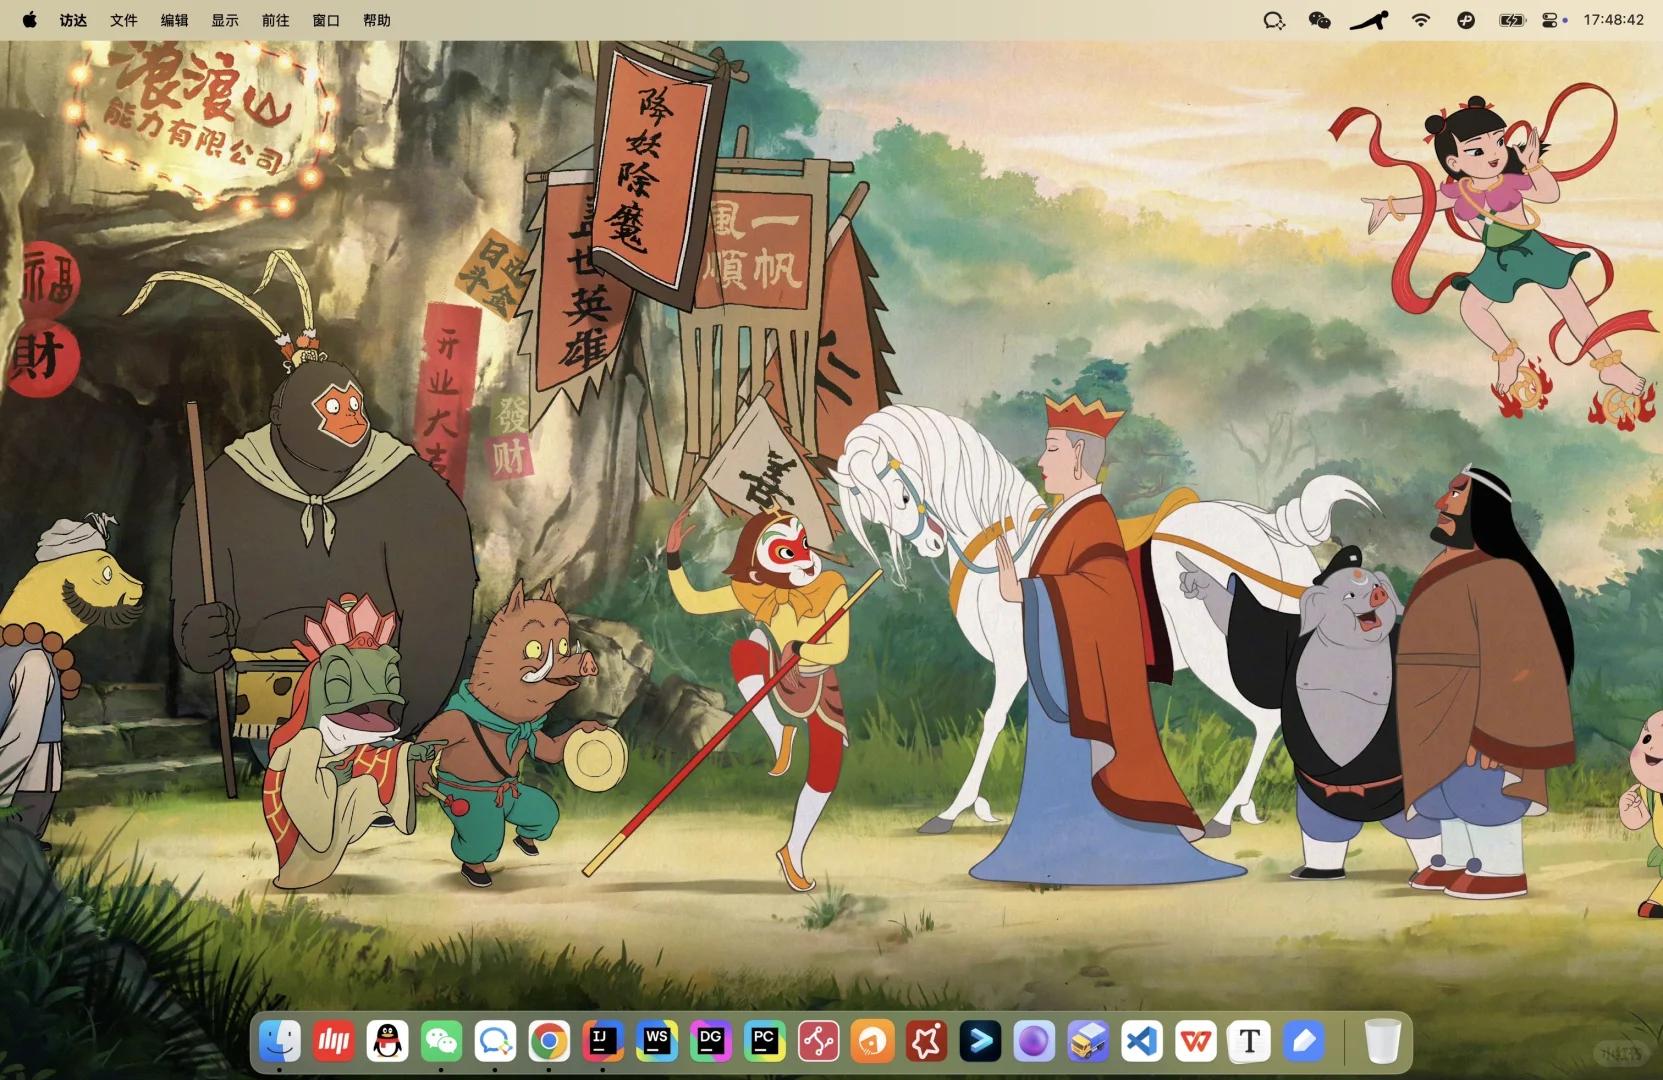
Task: Launch Google Chrome from the Dock
Action: tap(549, 1042)
